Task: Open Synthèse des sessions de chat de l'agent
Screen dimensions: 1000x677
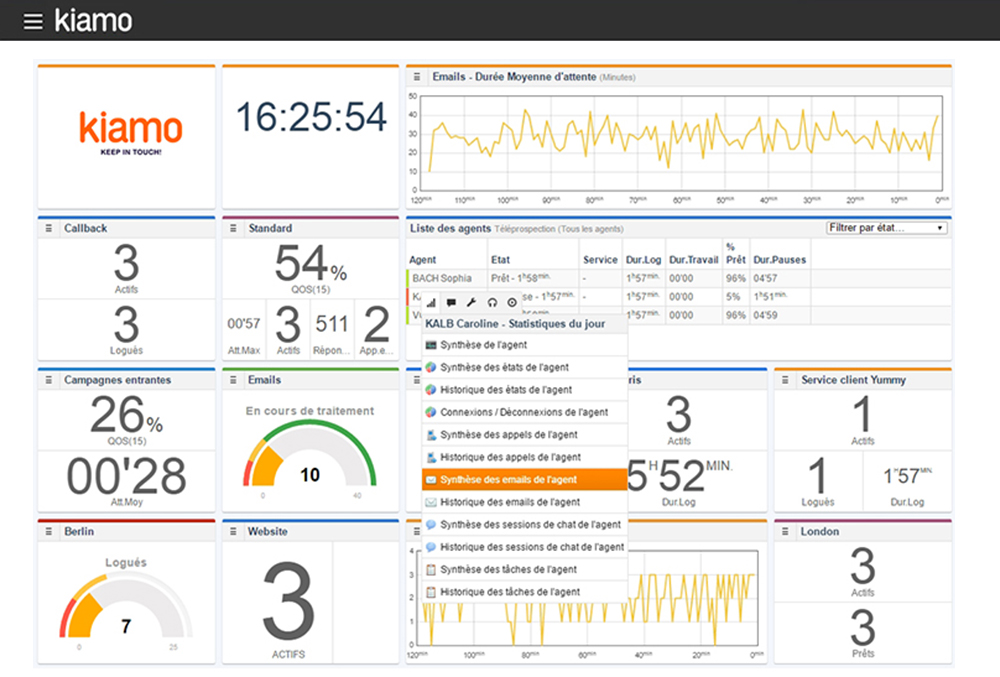Action: (525, 524)
